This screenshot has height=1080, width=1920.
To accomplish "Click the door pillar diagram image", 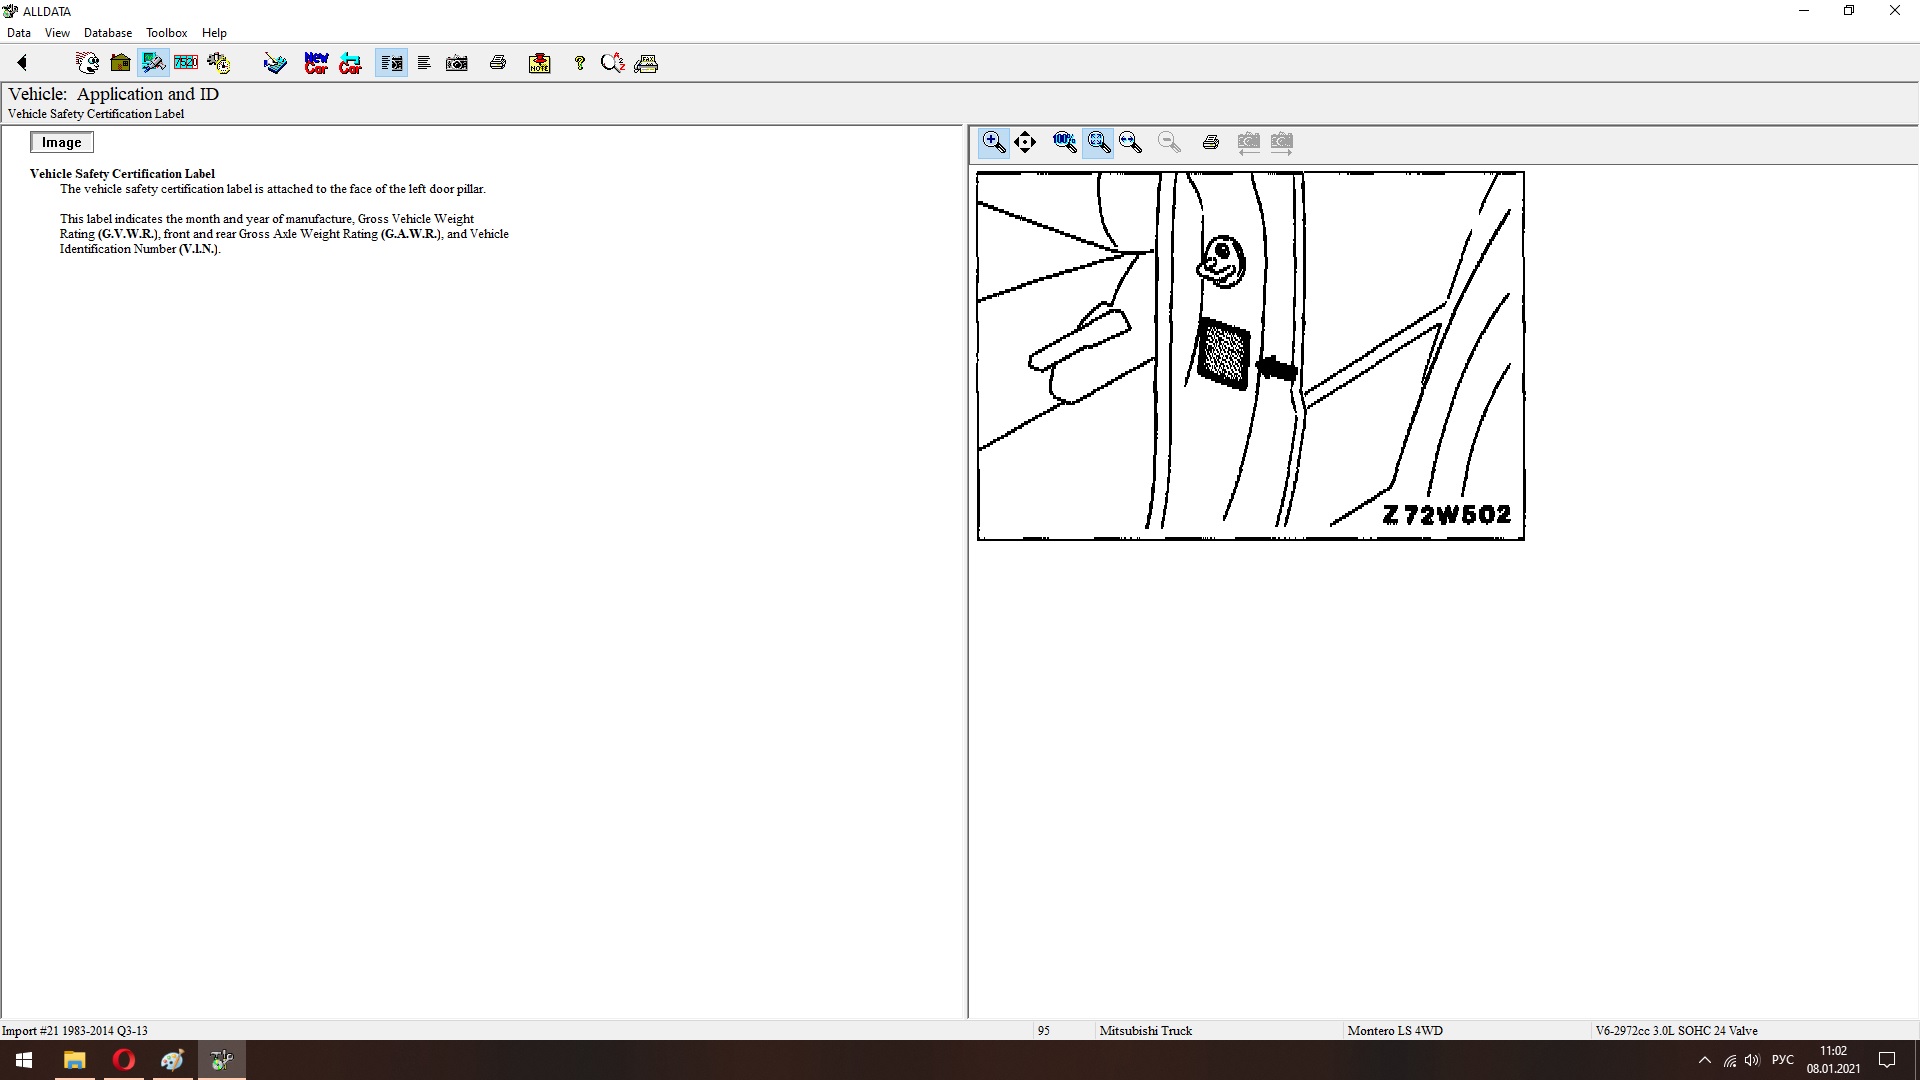I will coord(1250,356).
